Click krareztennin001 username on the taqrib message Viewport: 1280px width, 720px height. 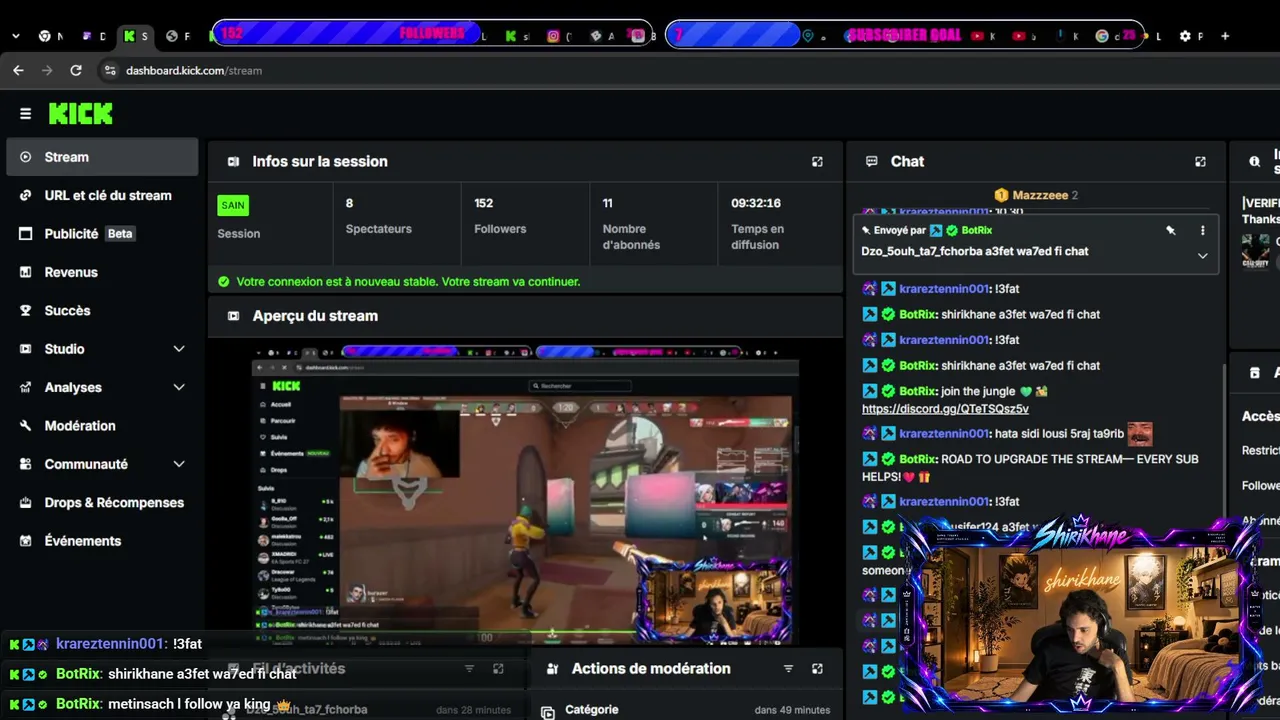944,434
